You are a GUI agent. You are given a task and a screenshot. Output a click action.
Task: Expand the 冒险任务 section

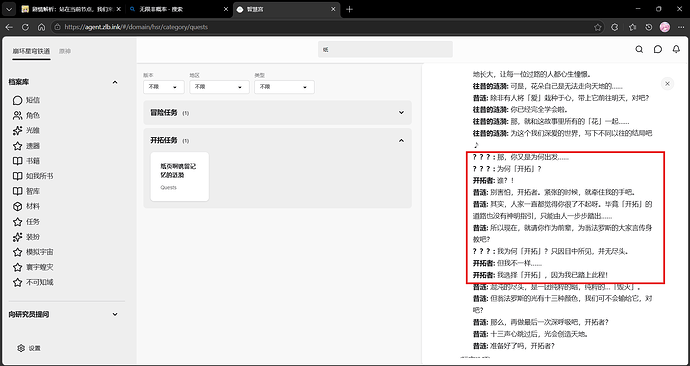point(278,113)
